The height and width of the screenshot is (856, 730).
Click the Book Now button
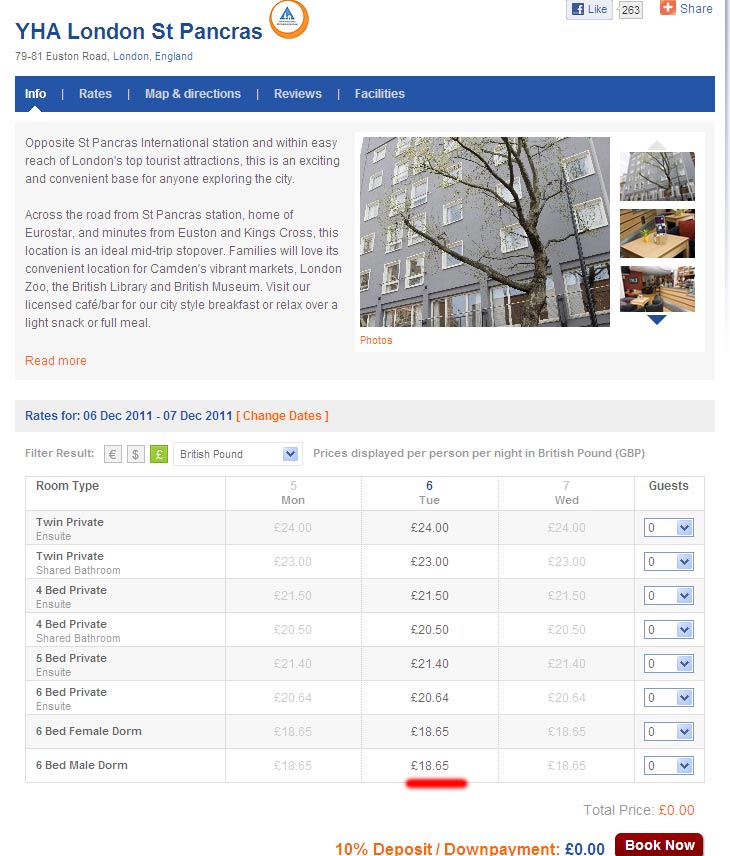pos(659,845)
